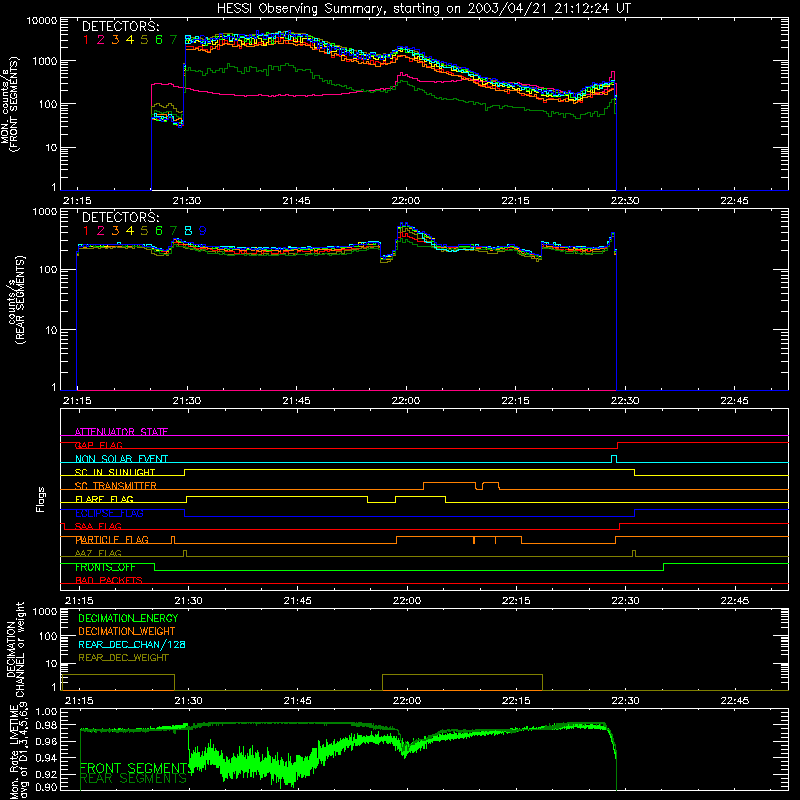The width and height of the screenshot is (800, 800).
Task: Click the DETECTORS: label in front segments plot
Action: (120, 27)
